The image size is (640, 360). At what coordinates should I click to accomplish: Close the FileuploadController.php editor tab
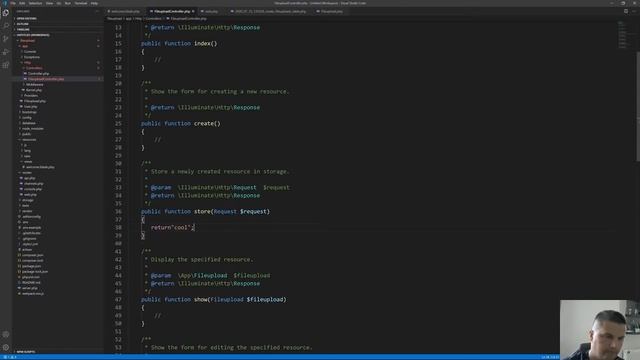click(x=193, y=11)
